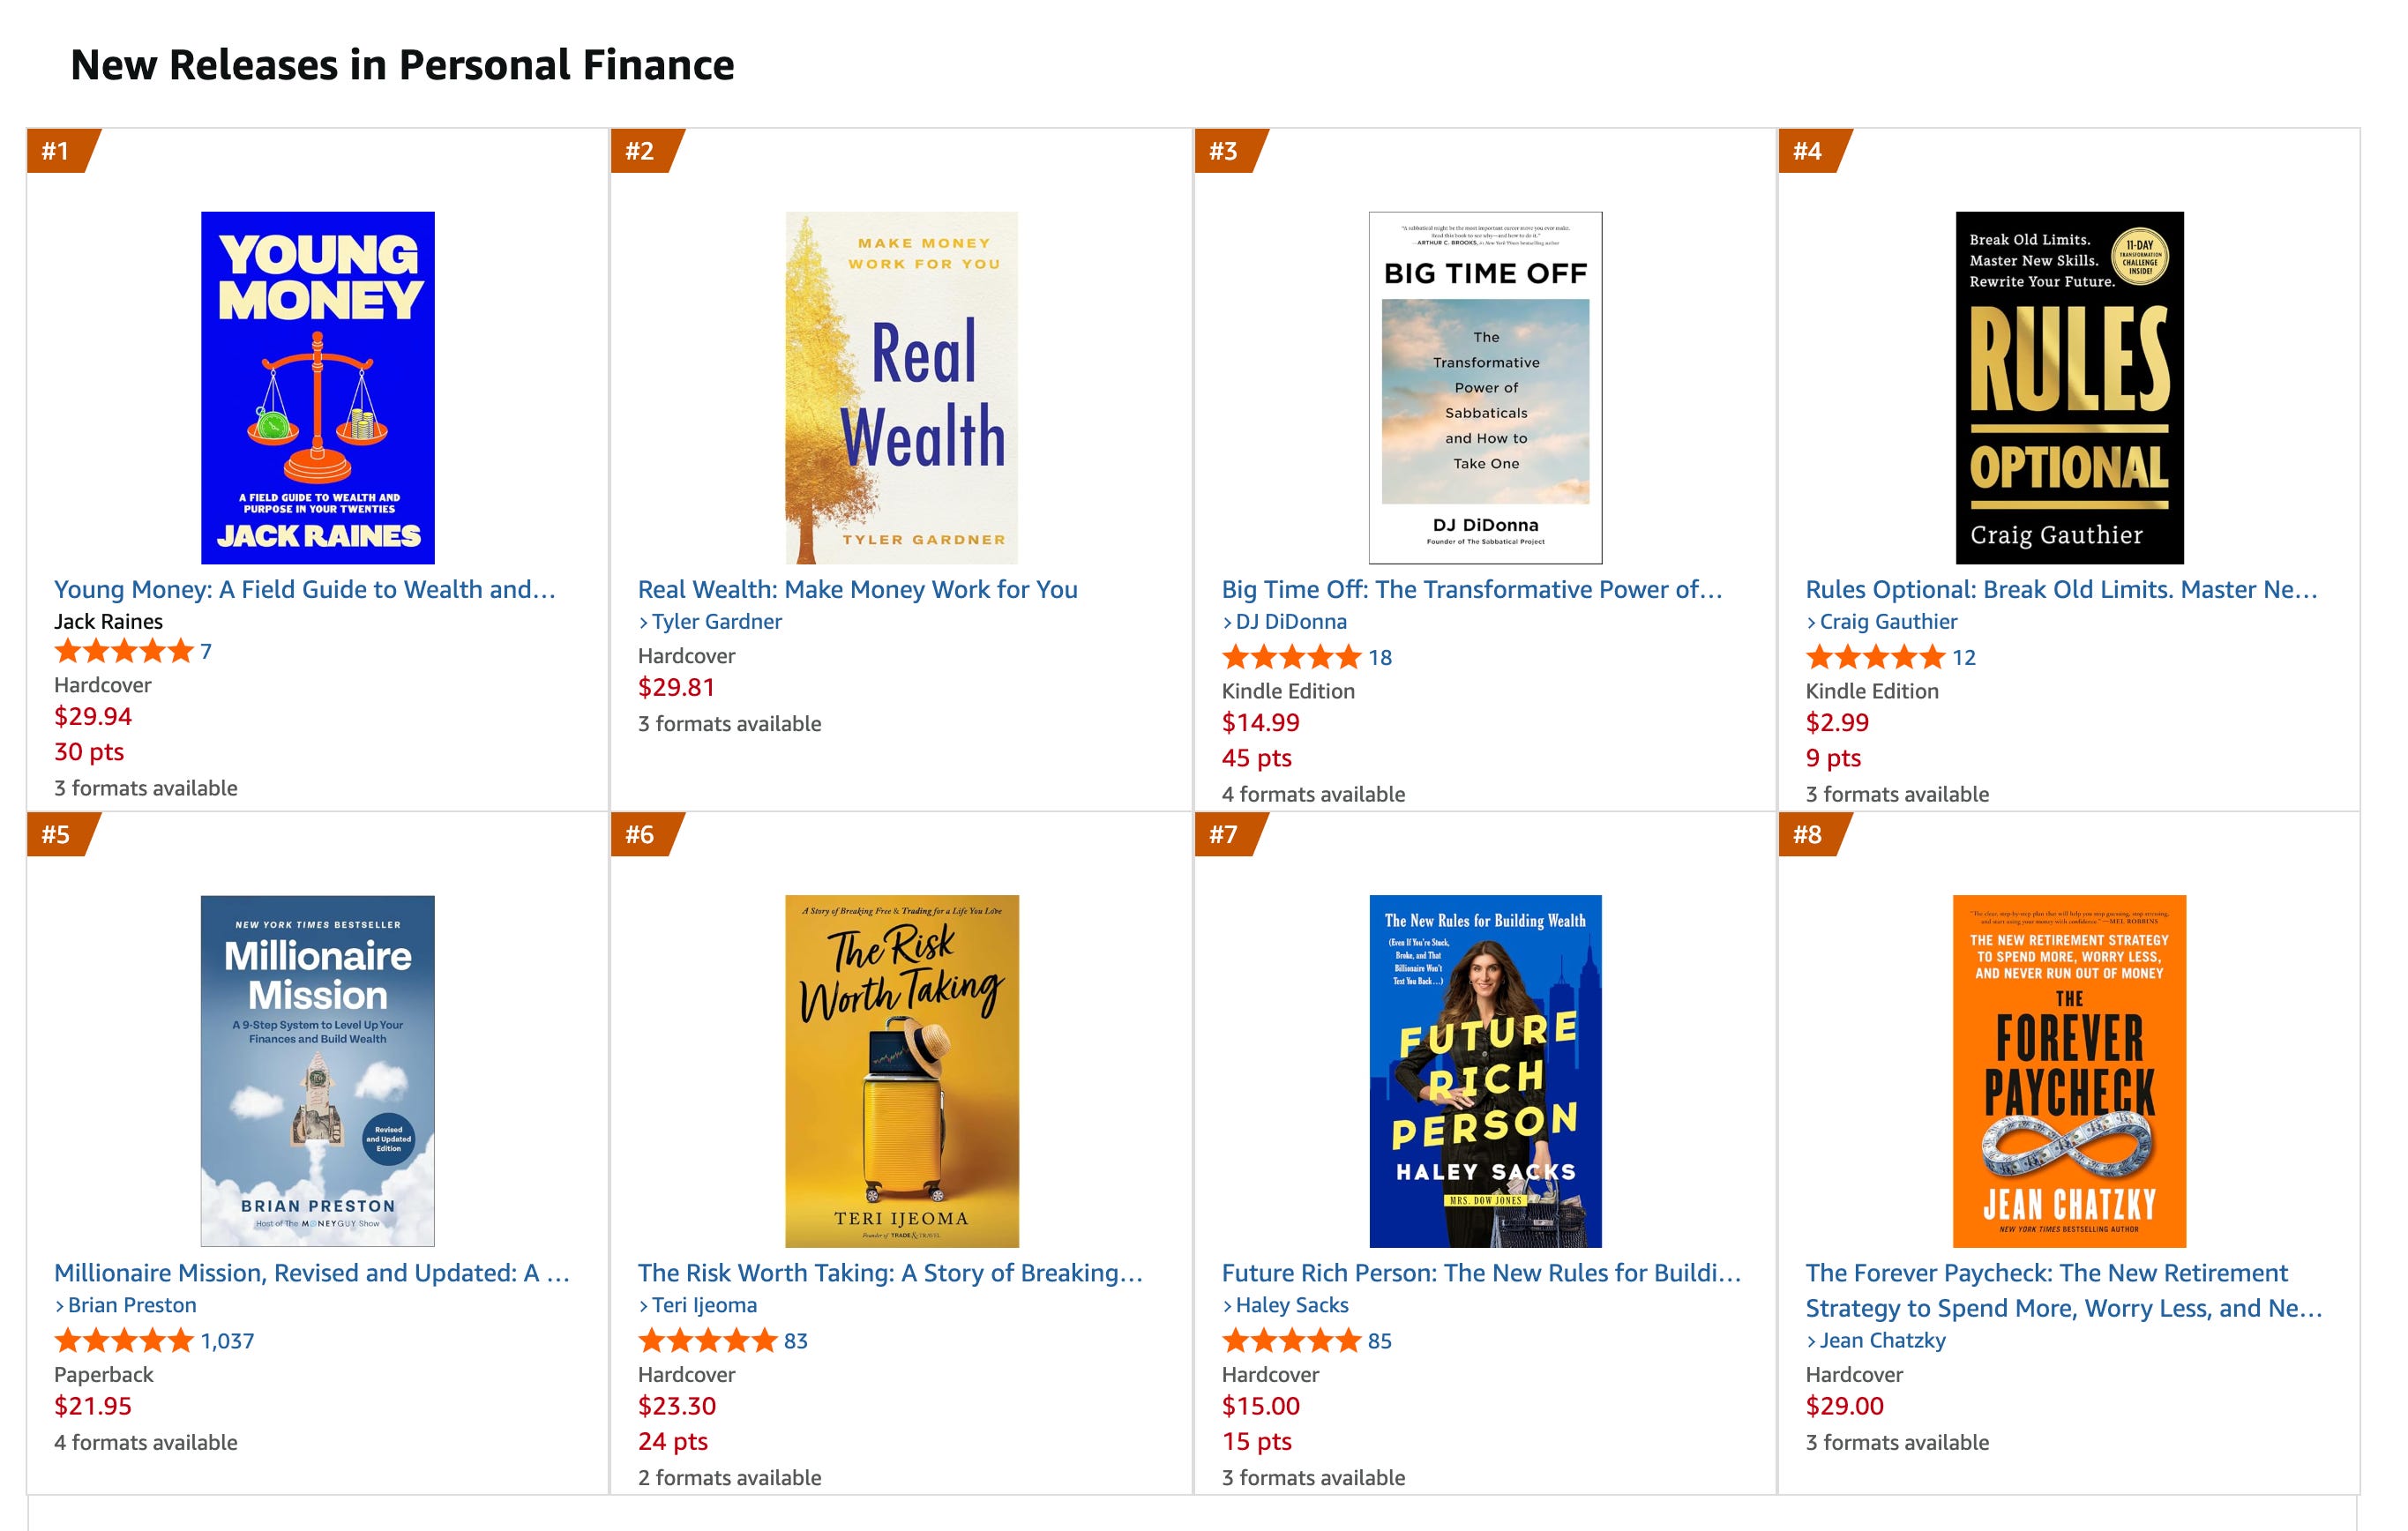This screenshot has height=1531, width=2408.
Task: Click the Big Time Off cover thumbnail
Action: (x=1485, y=387)
